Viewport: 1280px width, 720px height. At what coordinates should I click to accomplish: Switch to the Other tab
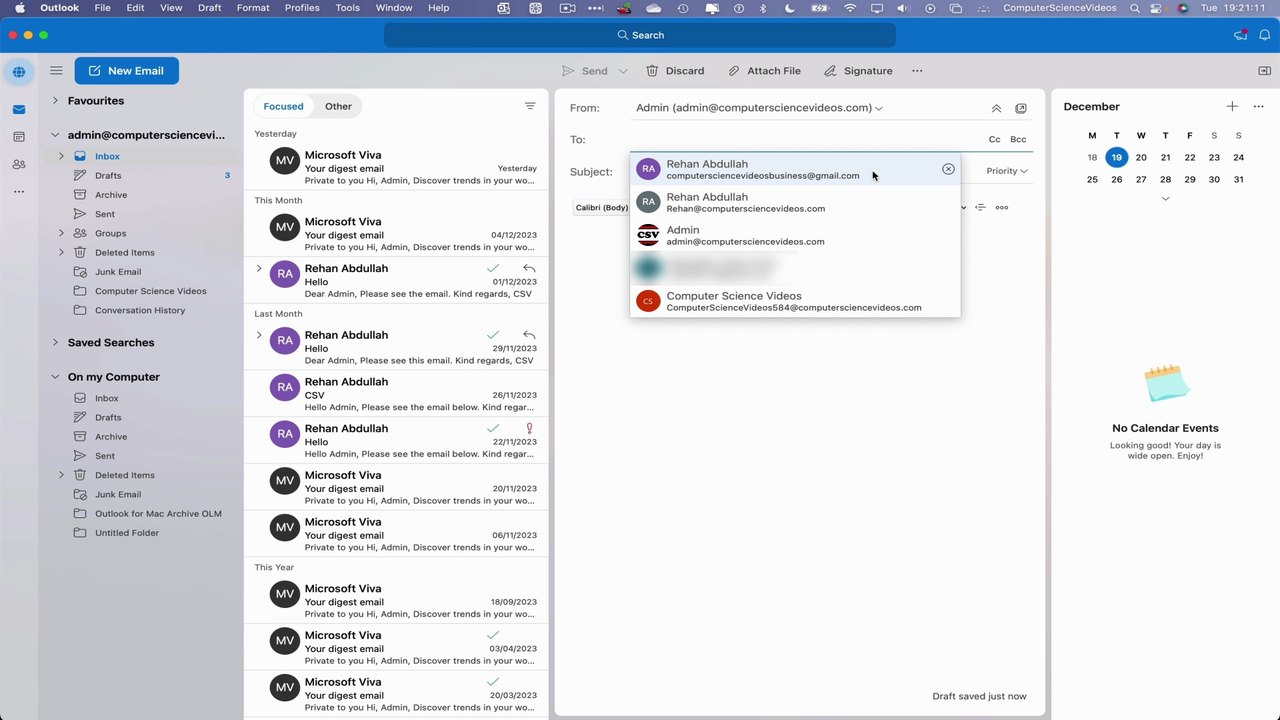point(338,106)
